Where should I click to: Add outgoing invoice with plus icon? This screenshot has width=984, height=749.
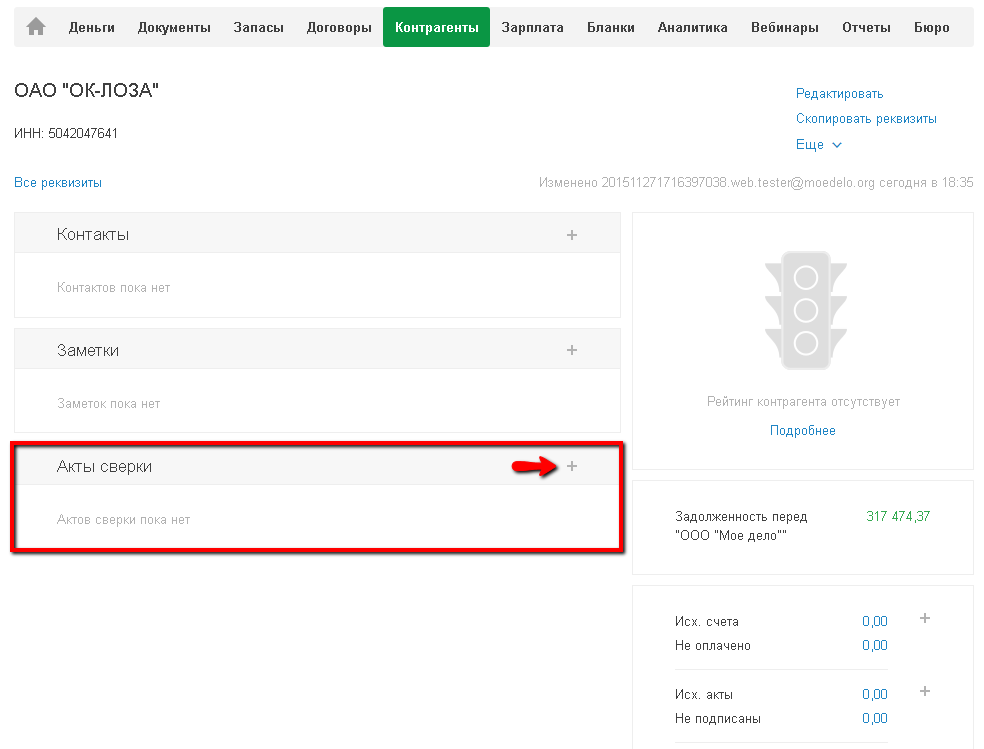point(925,619)
